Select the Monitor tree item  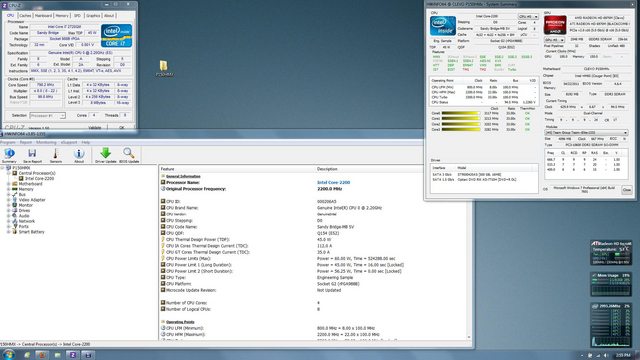point(25,205)
